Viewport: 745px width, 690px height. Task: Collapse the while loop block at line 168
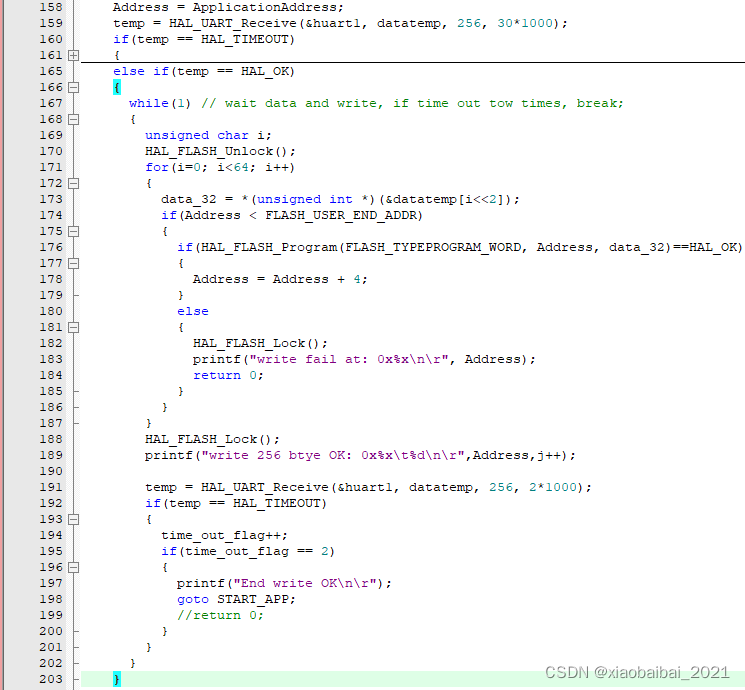[x=73, y=119]
